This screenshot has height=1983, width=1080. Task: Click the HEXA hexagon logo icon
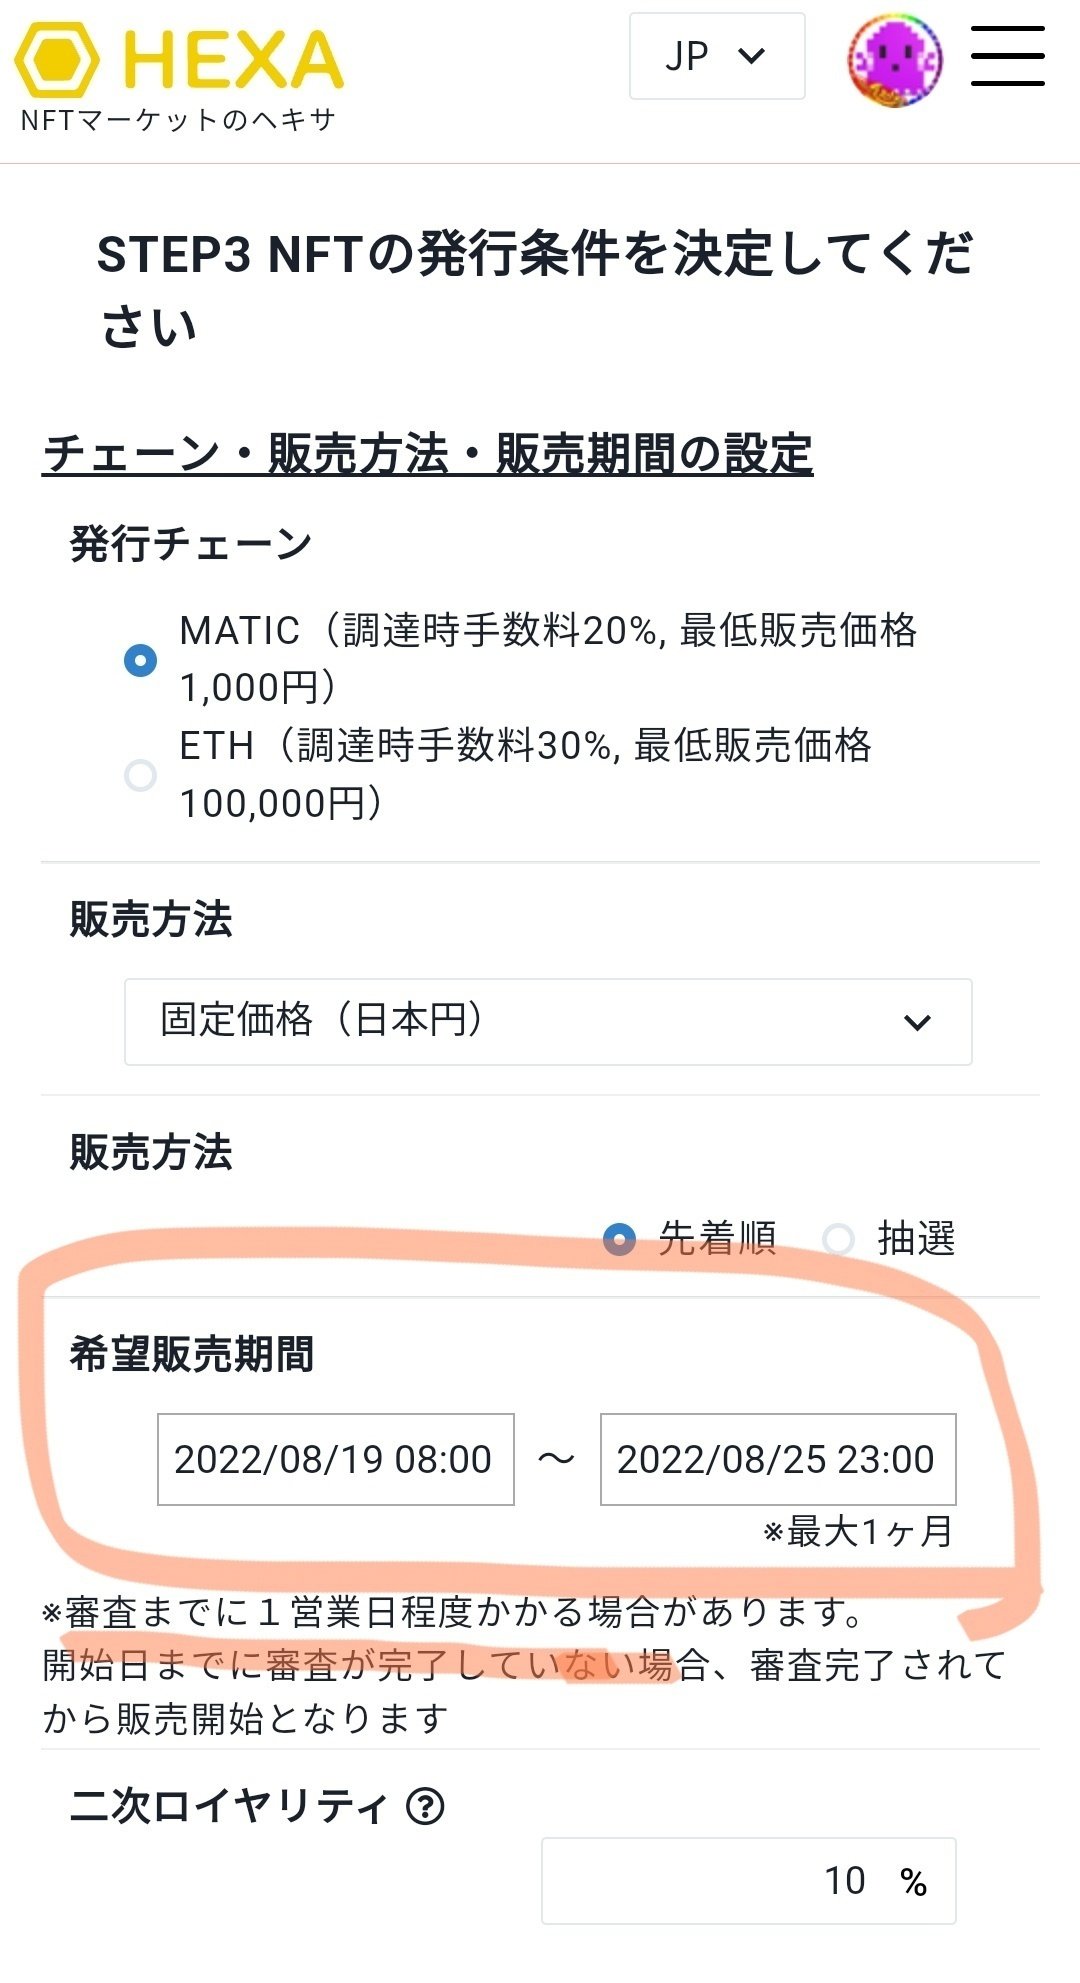pyautogui.click(x=56, y=60)
